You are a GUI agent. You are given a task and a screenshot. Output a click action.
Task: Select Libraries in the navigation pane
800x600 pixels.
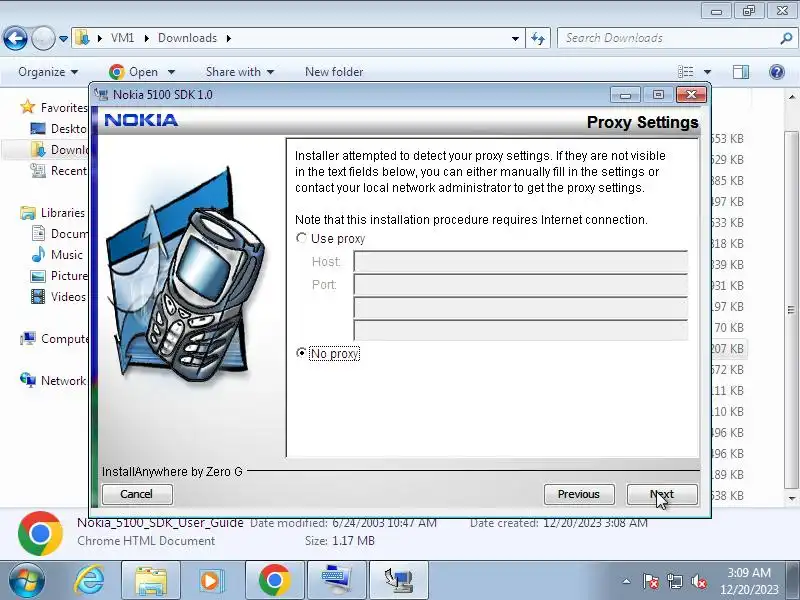53,213
